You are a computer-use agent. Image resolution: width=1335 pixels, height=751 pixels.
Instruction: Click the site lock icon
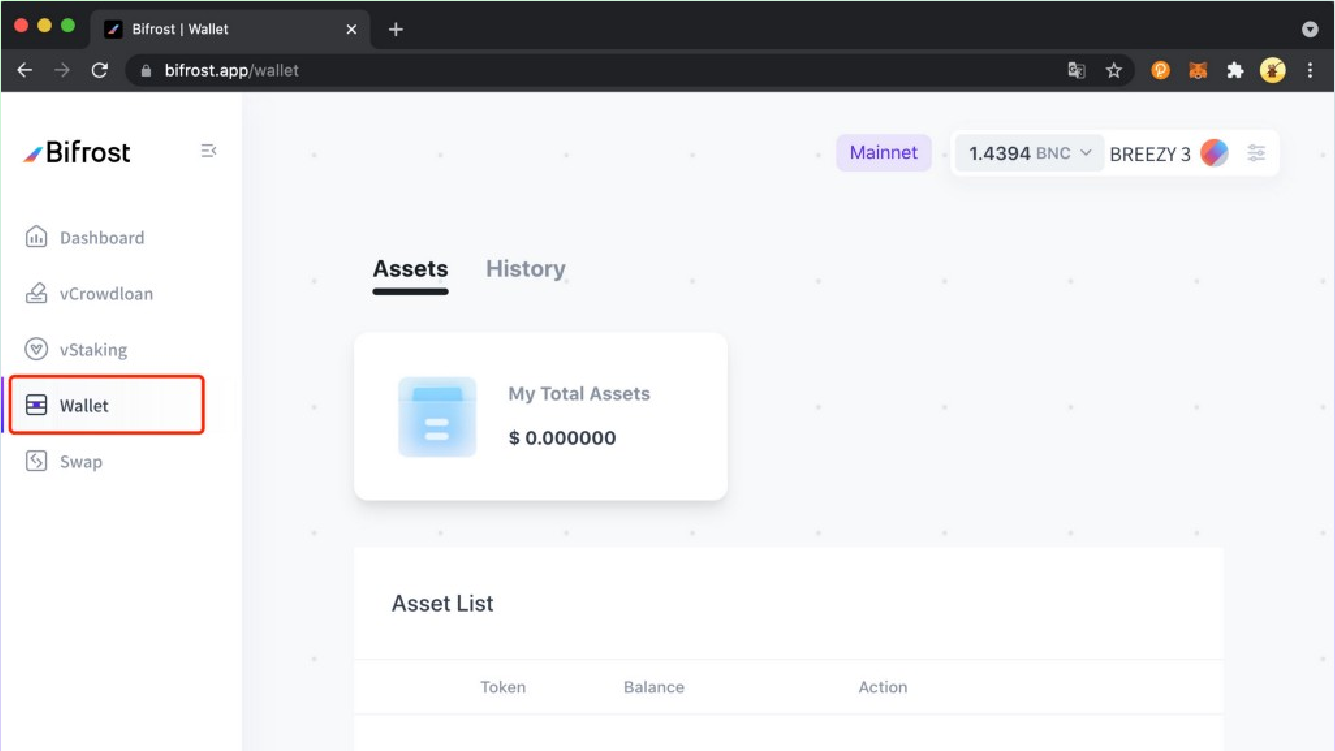pyautogui.click(x=146, y=71)
